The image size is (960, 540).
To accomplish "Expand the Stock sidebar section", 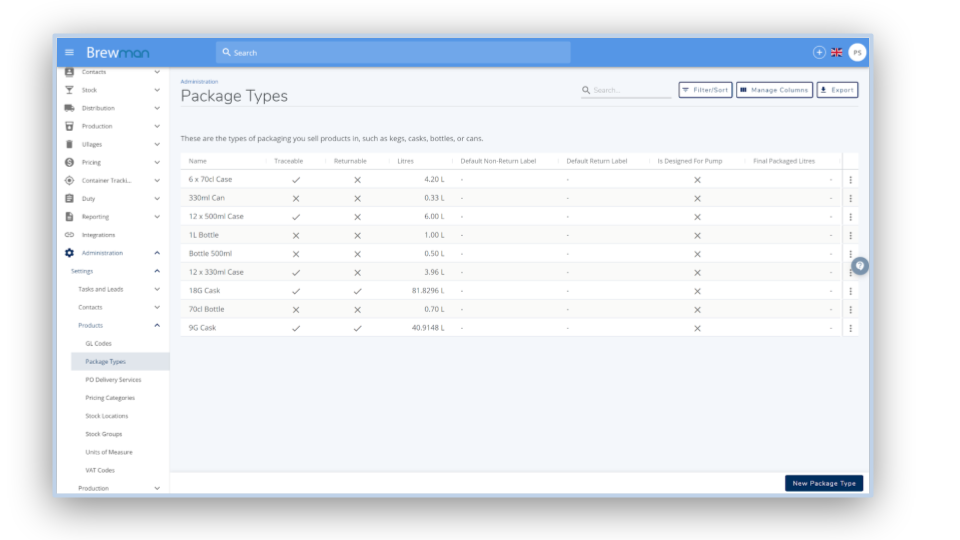I will [x=157, y=90].
